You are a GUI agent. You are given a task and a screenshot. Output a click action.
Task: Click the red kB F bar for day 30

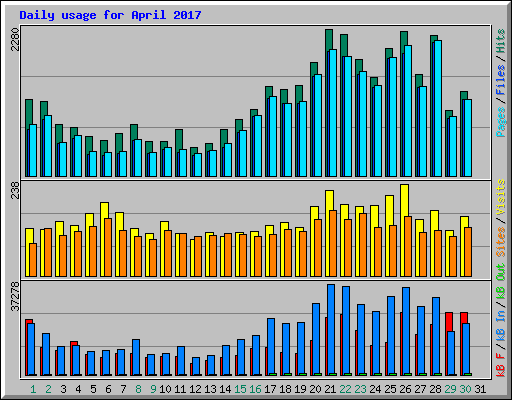tap(464, 317)
